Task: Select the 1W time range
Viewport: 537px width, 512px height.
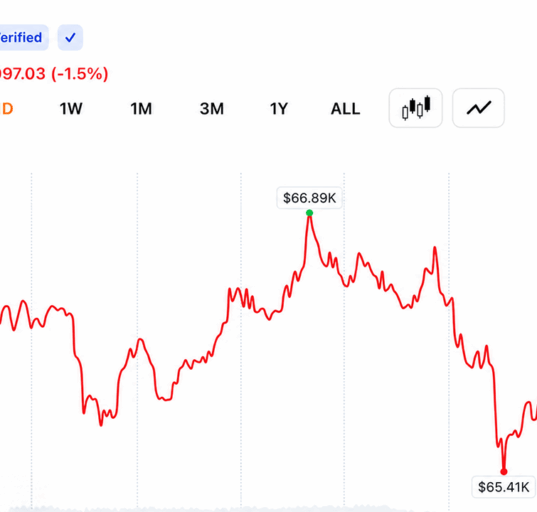Action: 71,109
